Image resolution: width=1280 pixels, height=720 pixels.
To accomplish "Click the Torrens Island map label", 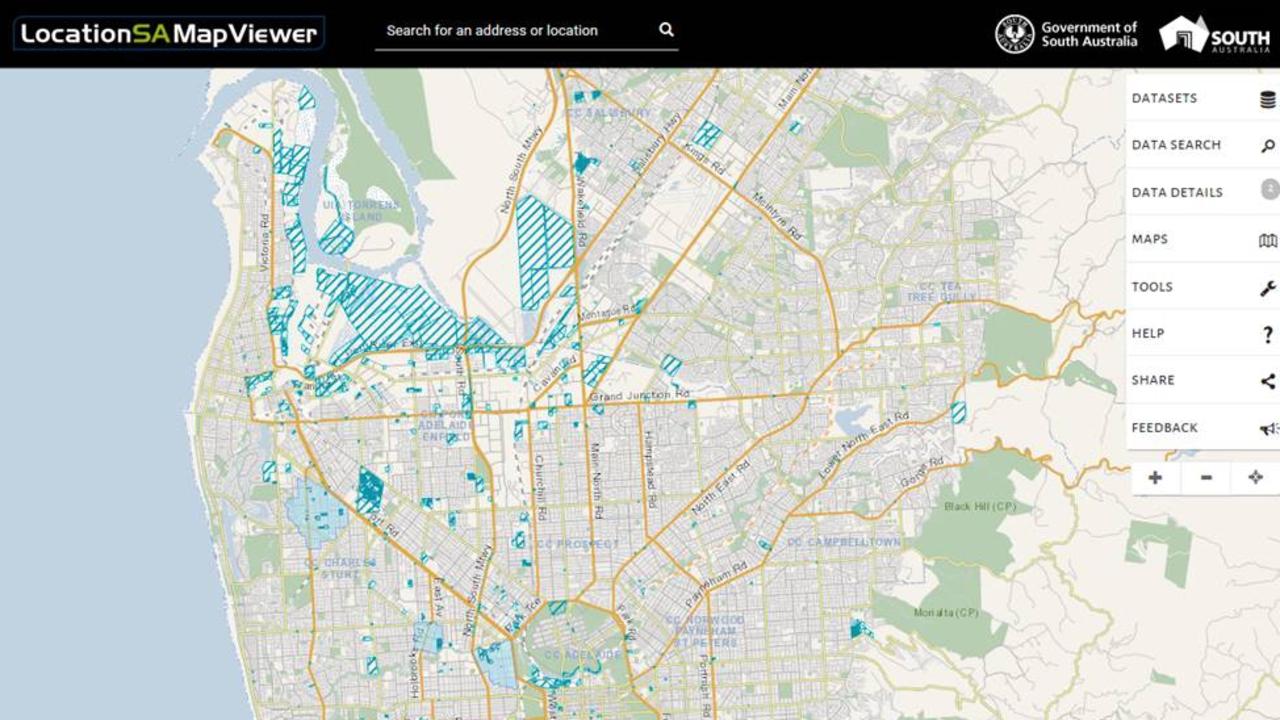I will (361, 210).
